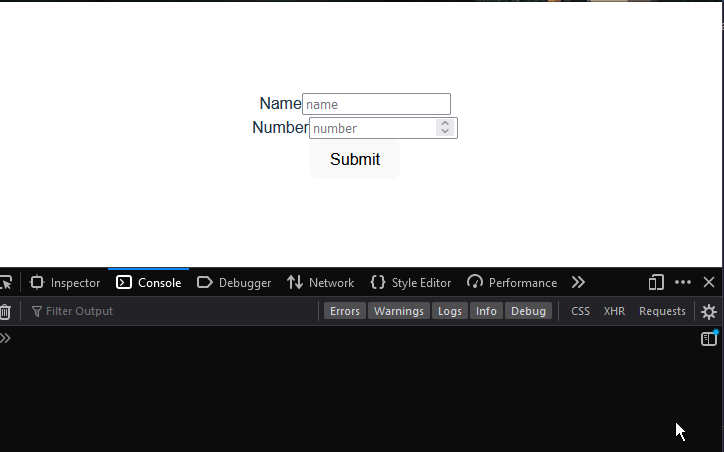Switch to the Inspector tab
The height and width of the screenshot is (452, 724).
coord(65,283)
